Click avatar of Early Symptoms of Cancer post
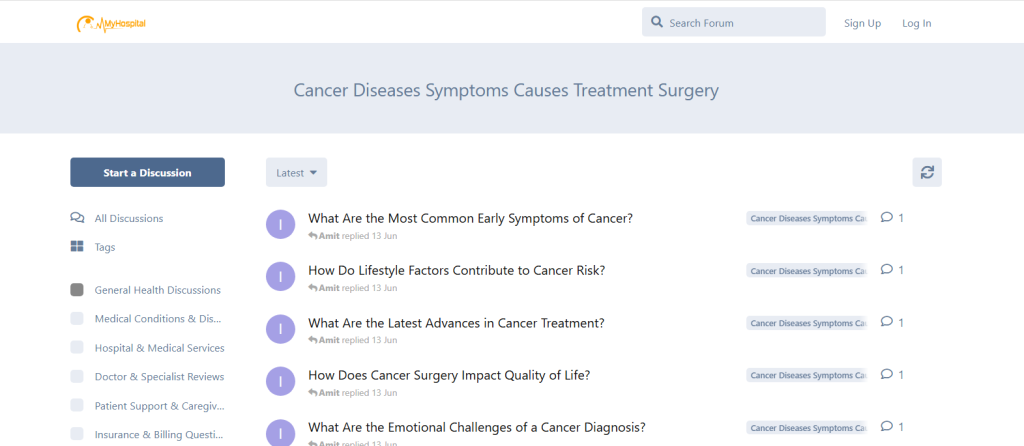The image size is (1024, 446). tap(281, 225)
